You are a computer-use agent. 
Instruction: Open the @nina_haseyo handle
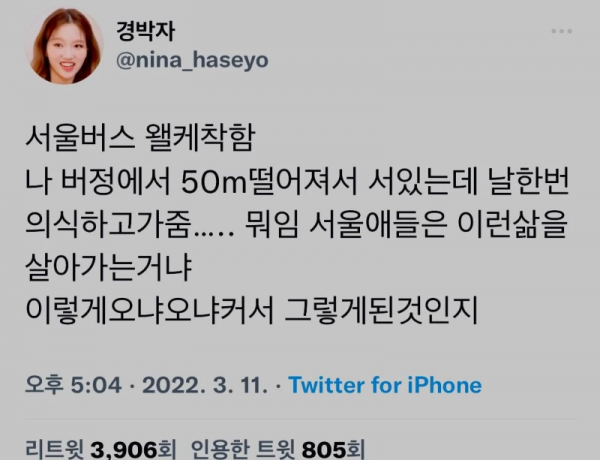[x=192, y=60]
